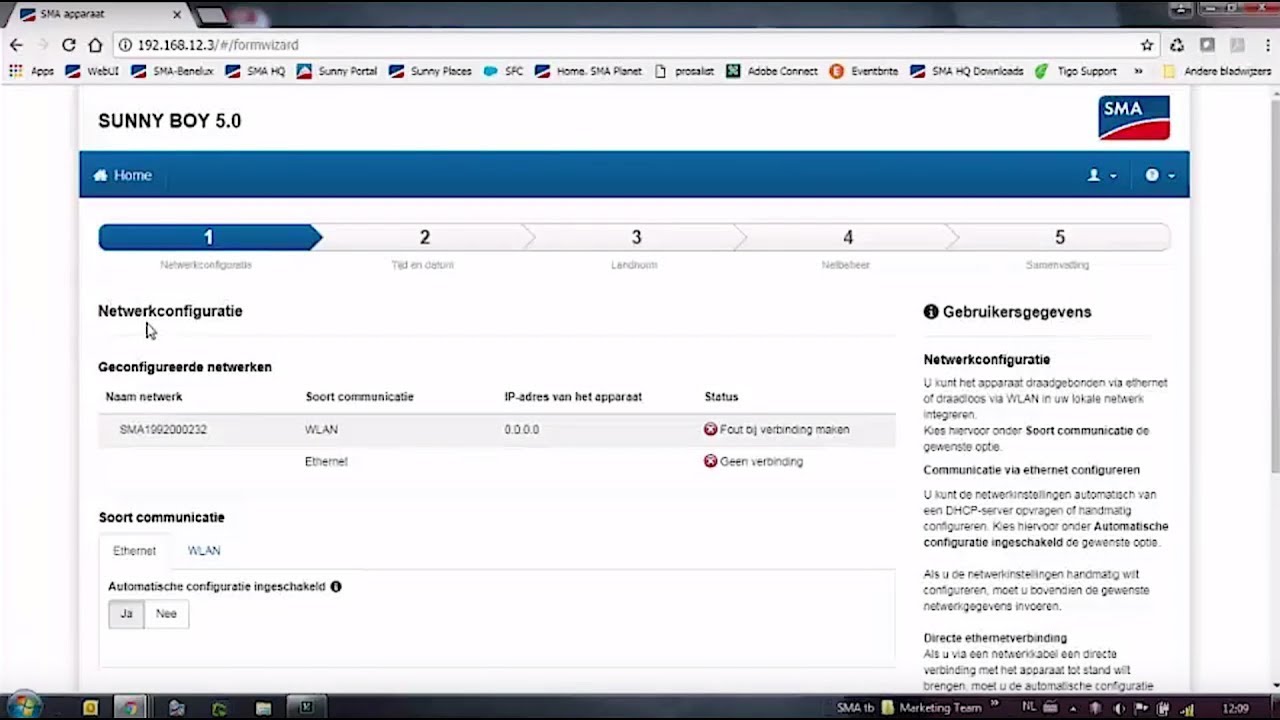This screenshot has width=1280, height=720.
Task: Set automatic configuration to Ja
Action: coord(126,614)
